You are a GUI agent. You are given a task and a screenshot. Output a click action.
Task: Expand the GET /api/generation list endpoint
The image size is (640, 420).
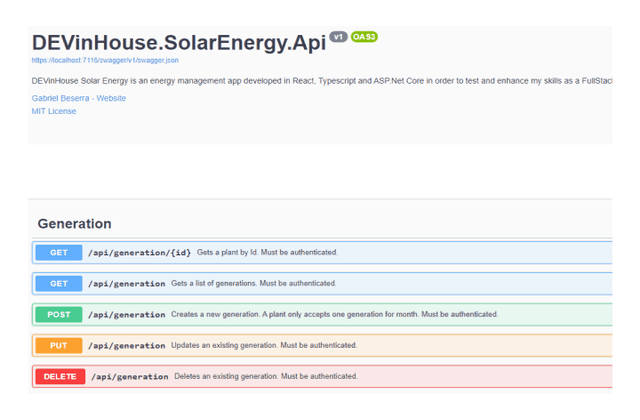coord(322,284)
